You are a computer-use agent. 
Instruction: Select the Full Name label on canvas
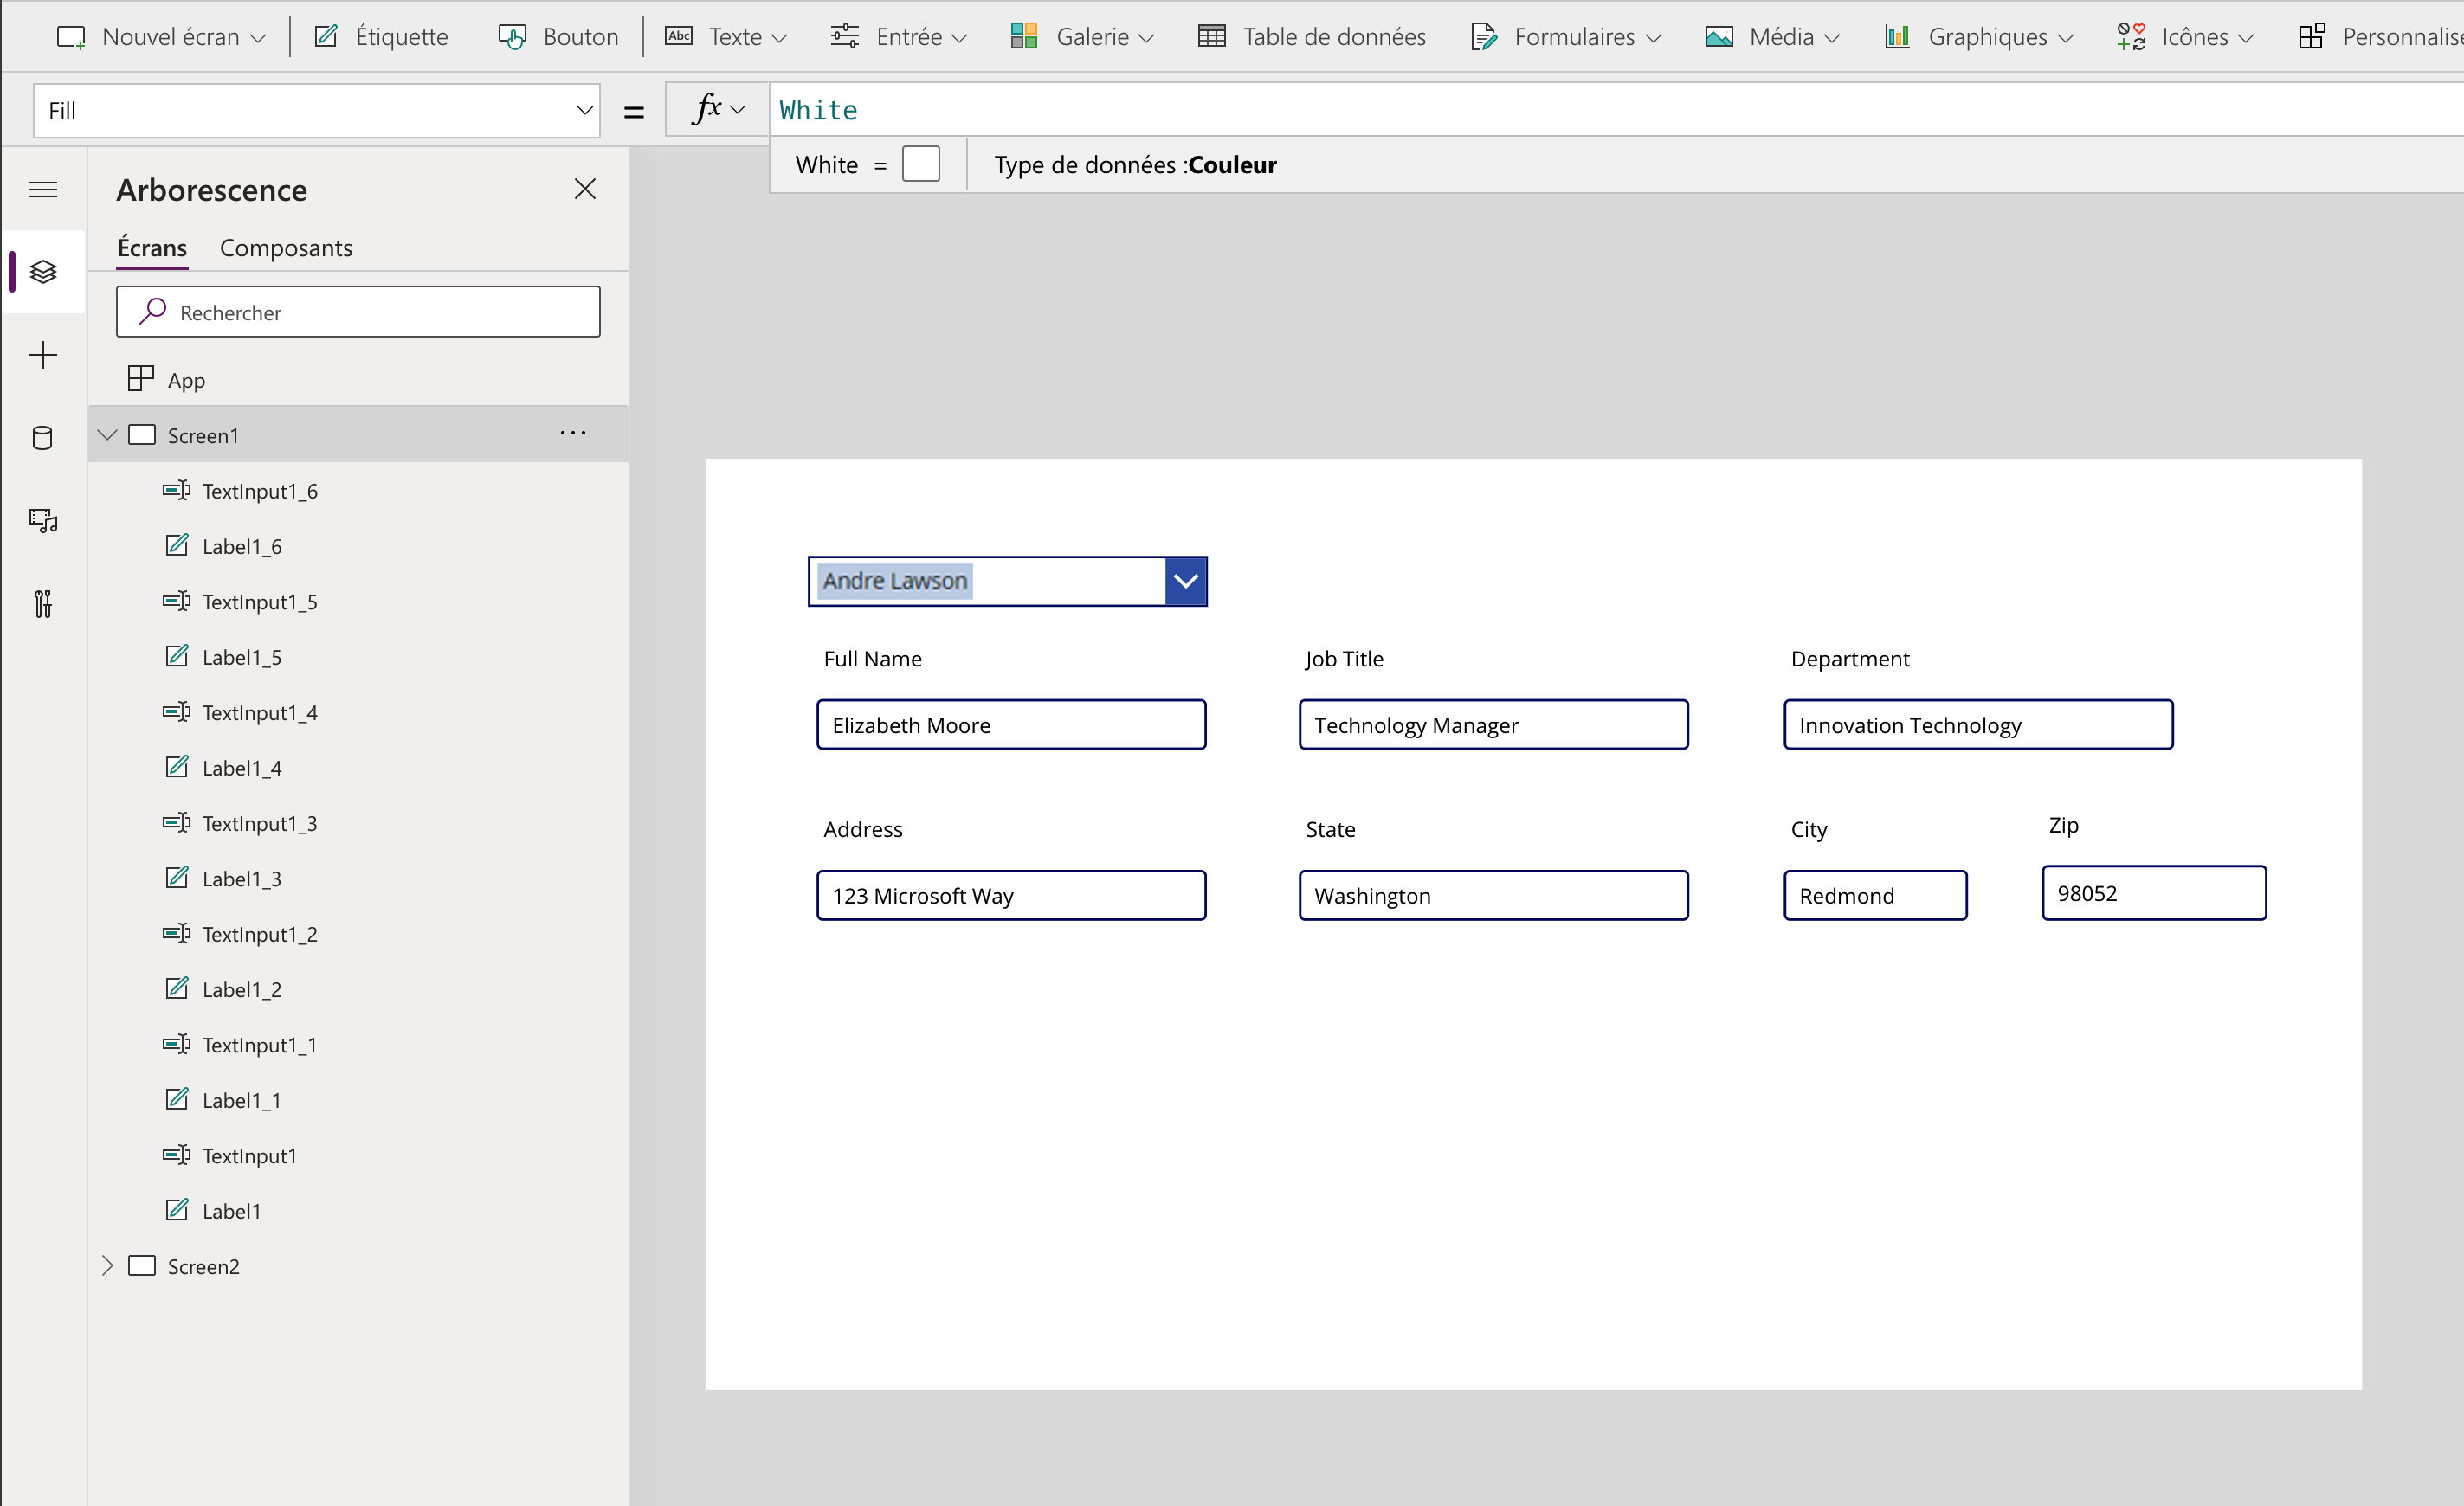coord(872,659)
